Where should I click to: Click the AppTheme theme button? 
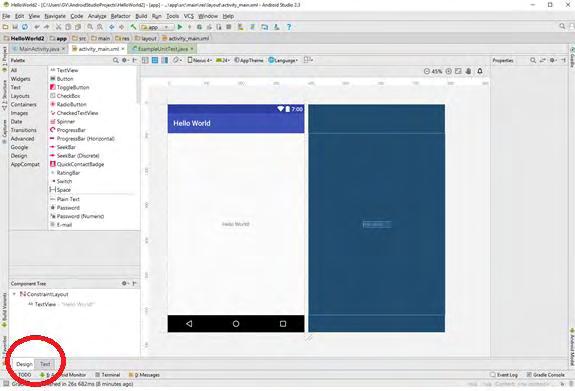(x=249, y=60)
